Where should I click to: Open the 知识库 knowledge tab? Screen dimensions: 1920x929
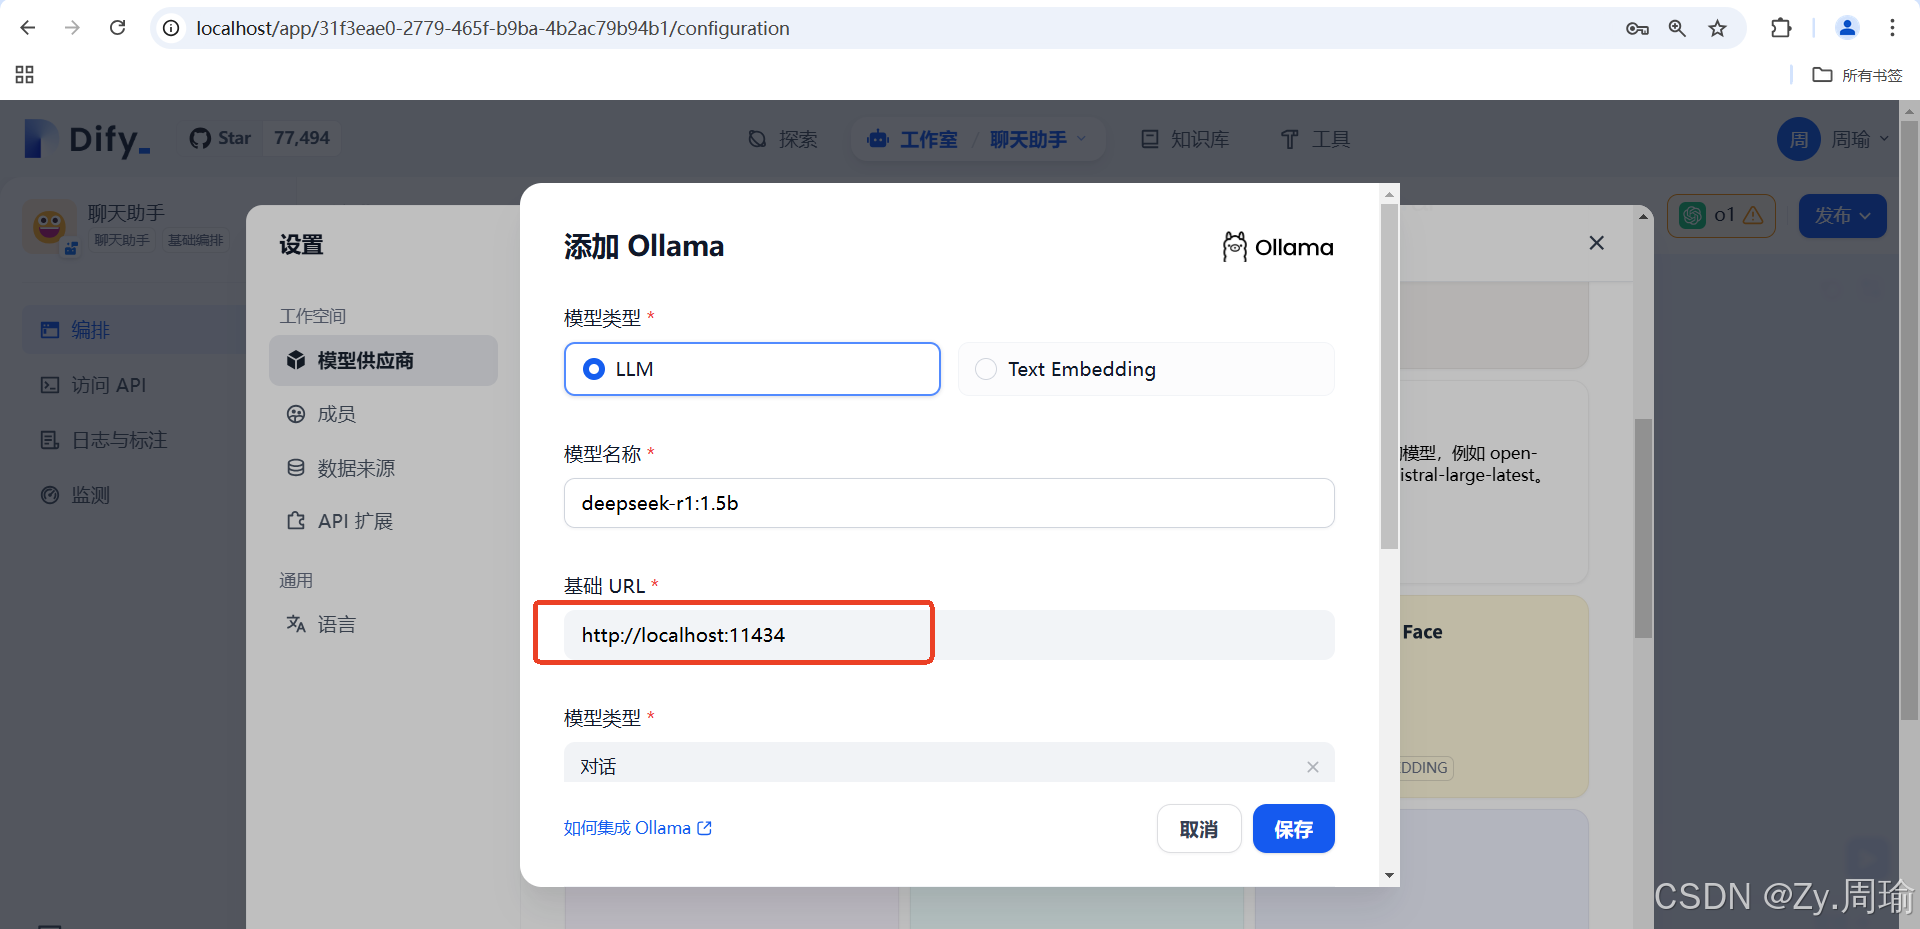(1185, 139)
